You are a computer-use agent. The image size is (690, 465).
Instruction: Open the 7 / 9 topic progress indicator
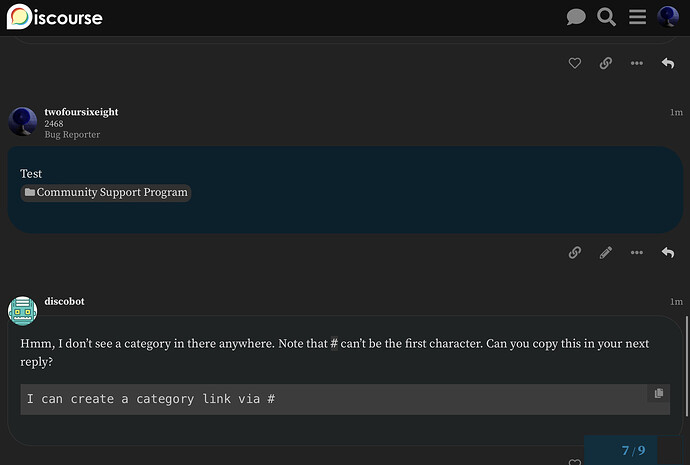[x=633, y=450]
